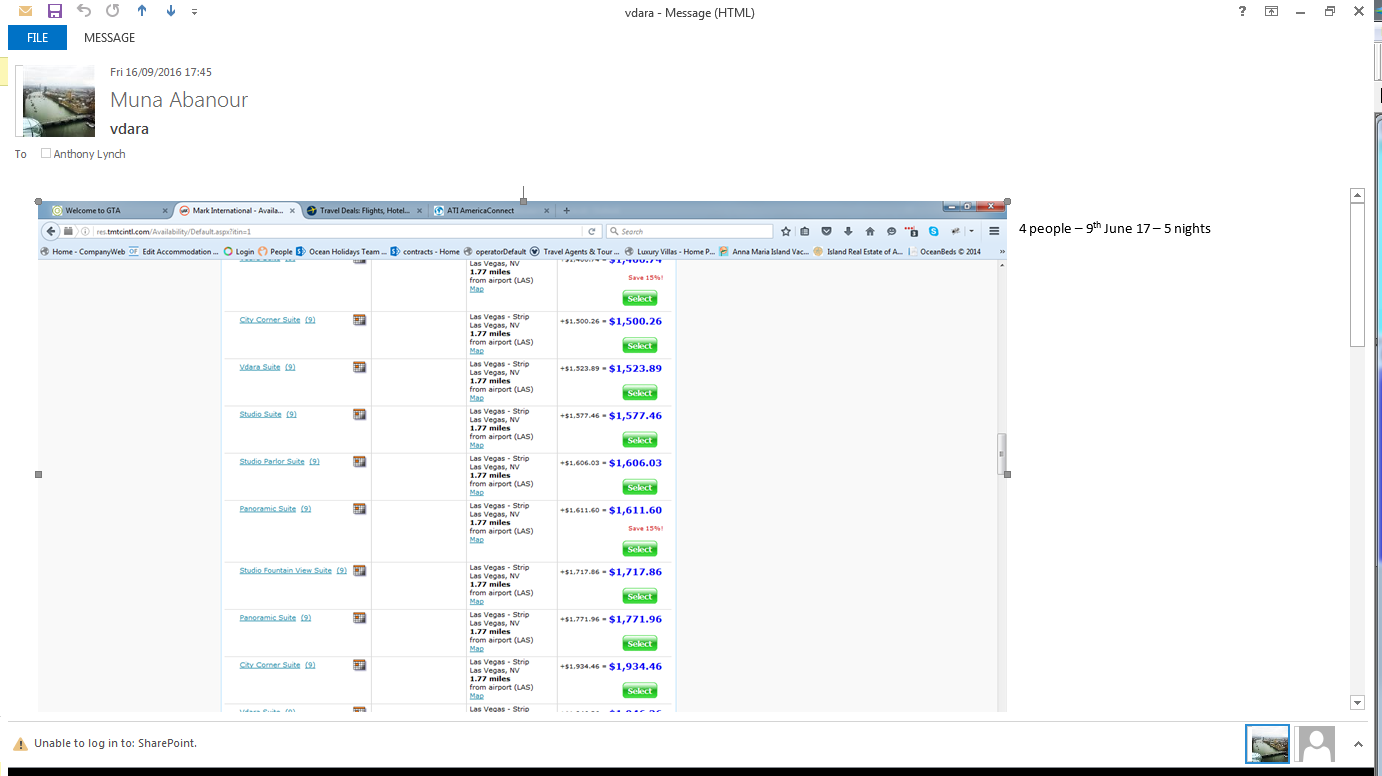Click the 'operatorDefault' bookmark
This screenshot has width=1382, height=776.
pyautogui.click(x=494, y=252)
